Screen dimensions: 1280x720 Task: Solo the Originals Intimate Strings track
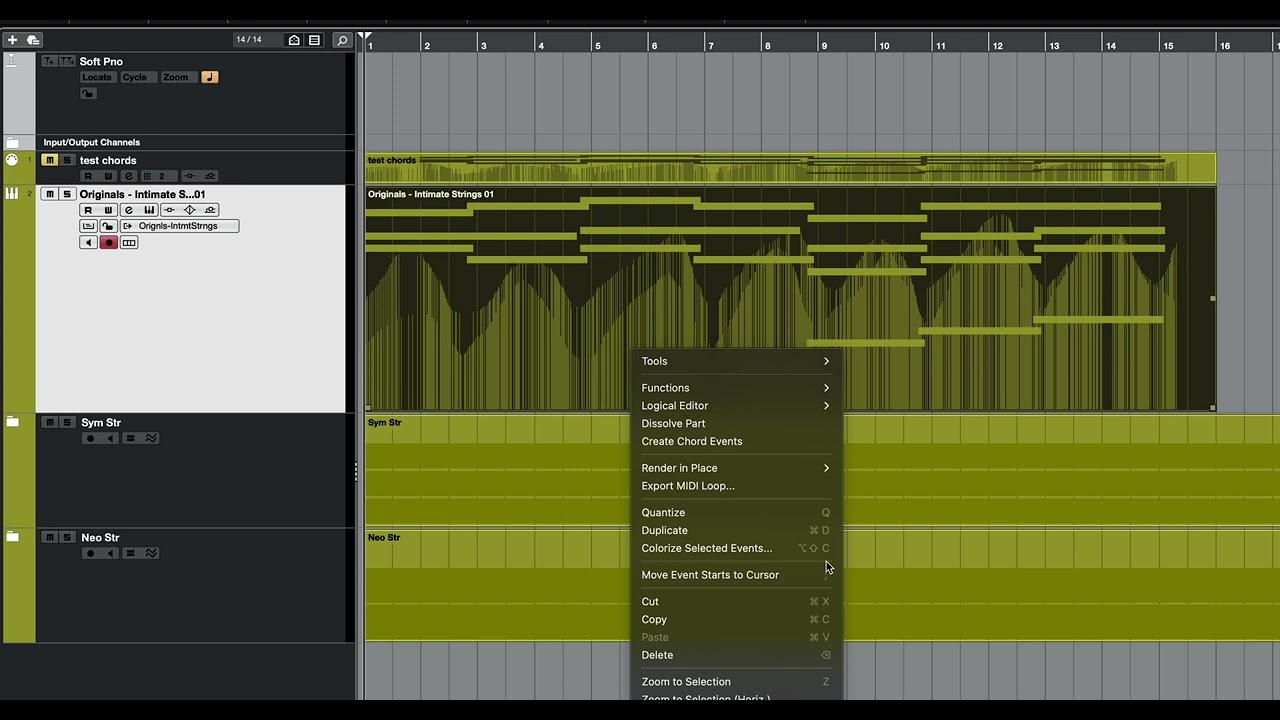(67, 194)
